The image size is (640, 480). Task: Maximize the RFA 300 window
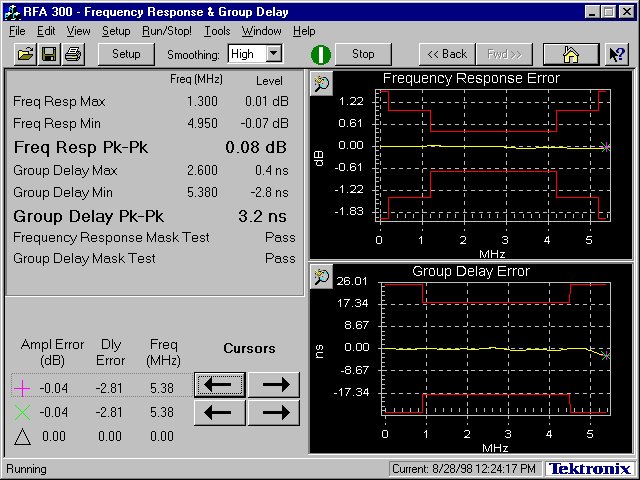click(608, 12)
